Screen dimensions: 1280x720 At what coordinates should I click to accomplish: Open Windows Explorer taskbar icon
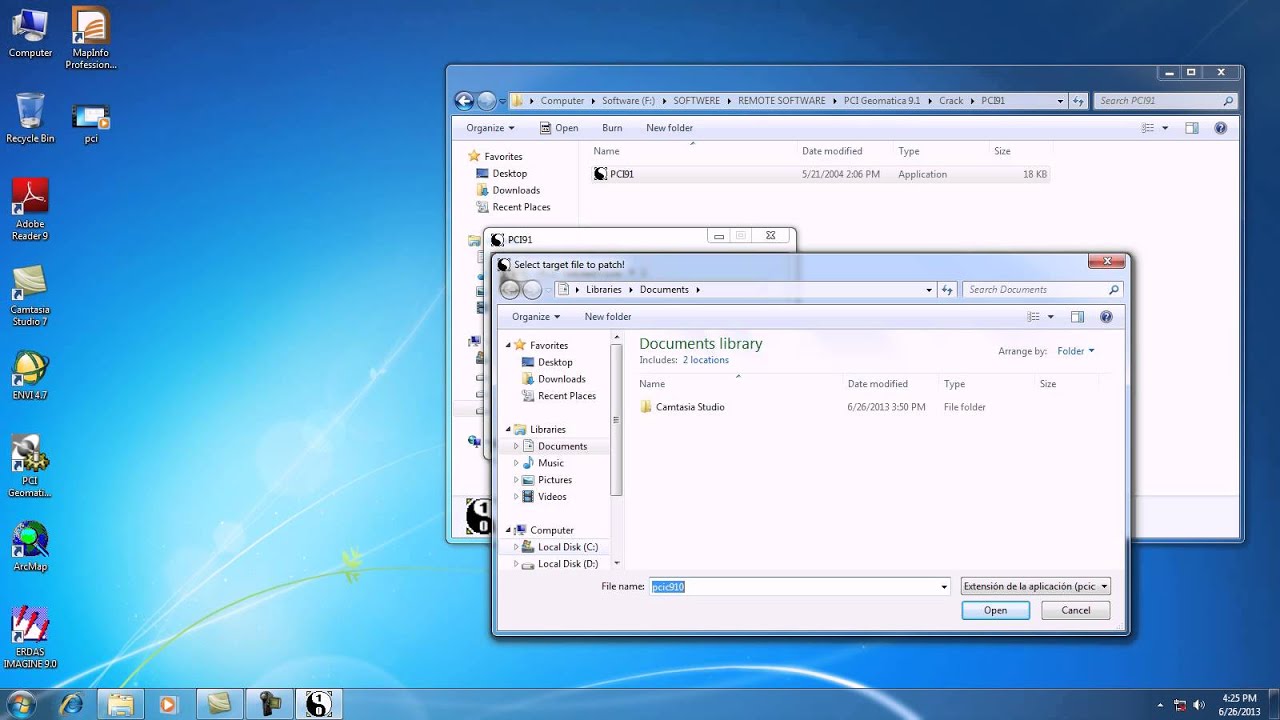coord(120,703)
